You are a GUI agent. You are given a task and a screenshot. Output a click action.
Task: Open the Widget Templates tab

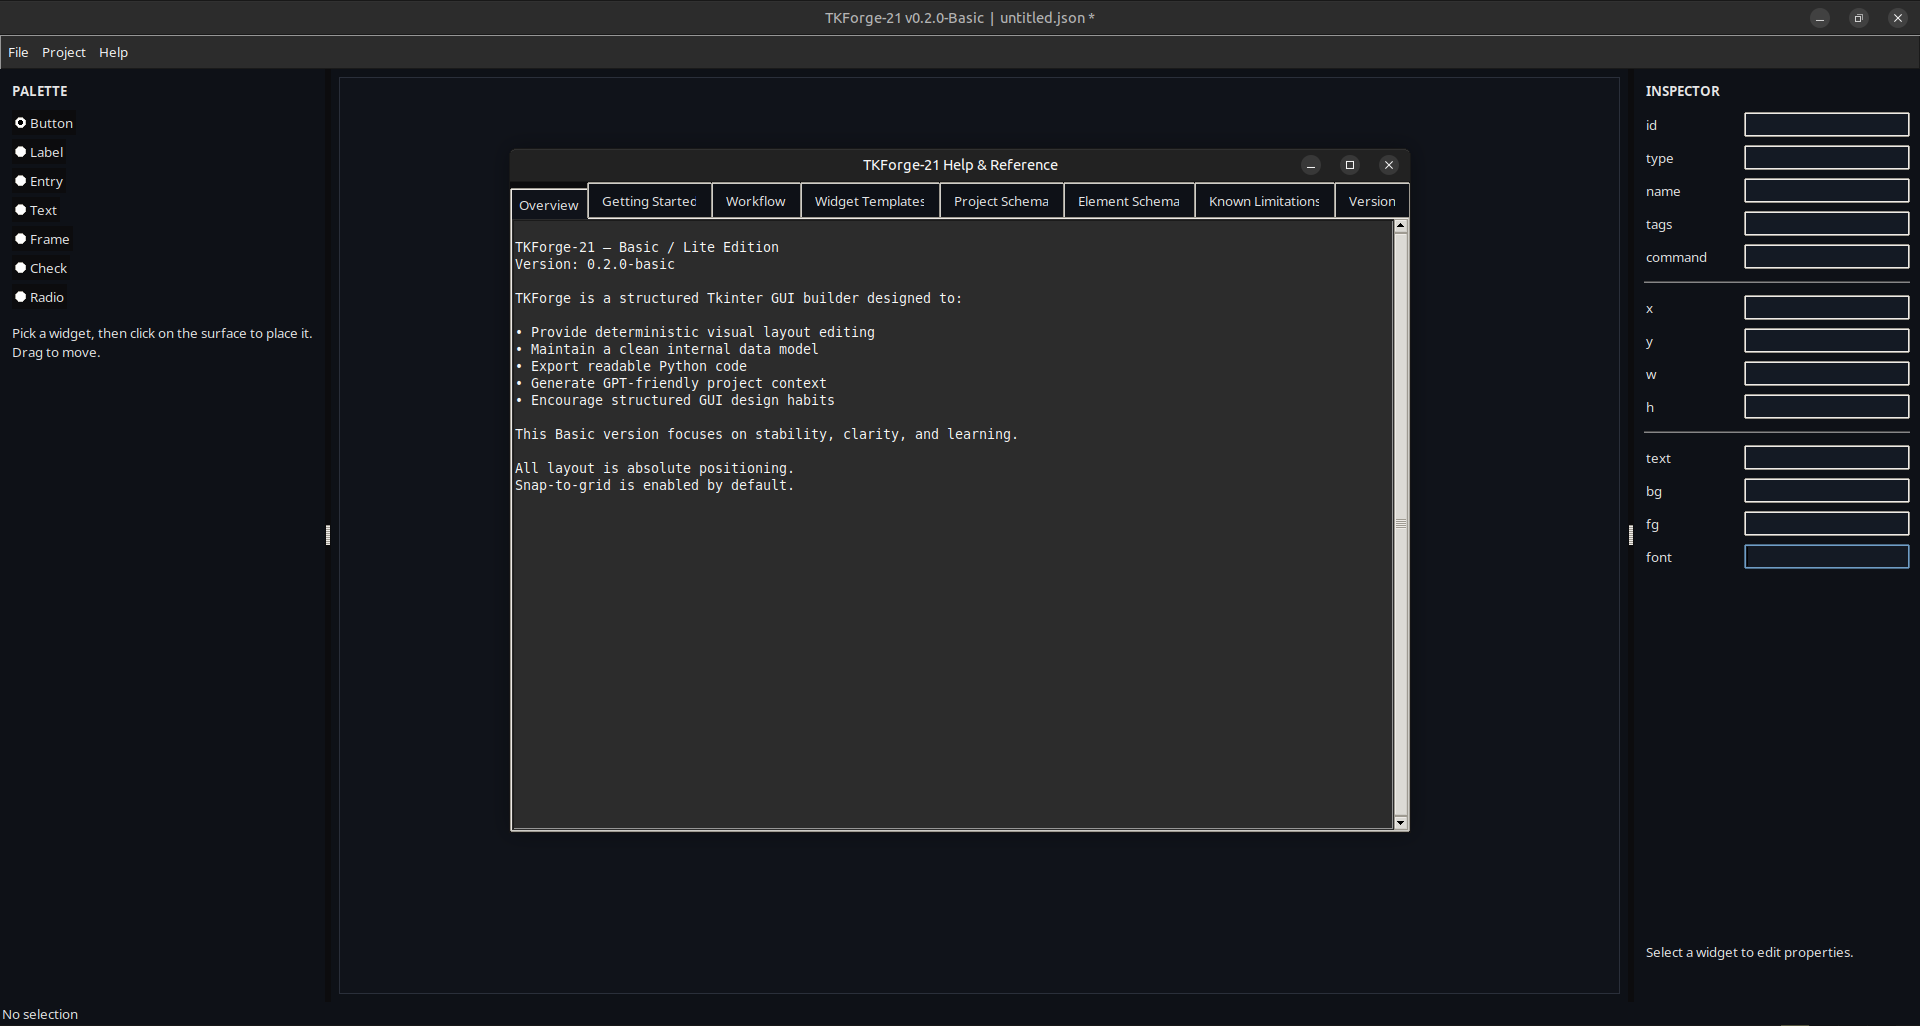tap(869, 201)
